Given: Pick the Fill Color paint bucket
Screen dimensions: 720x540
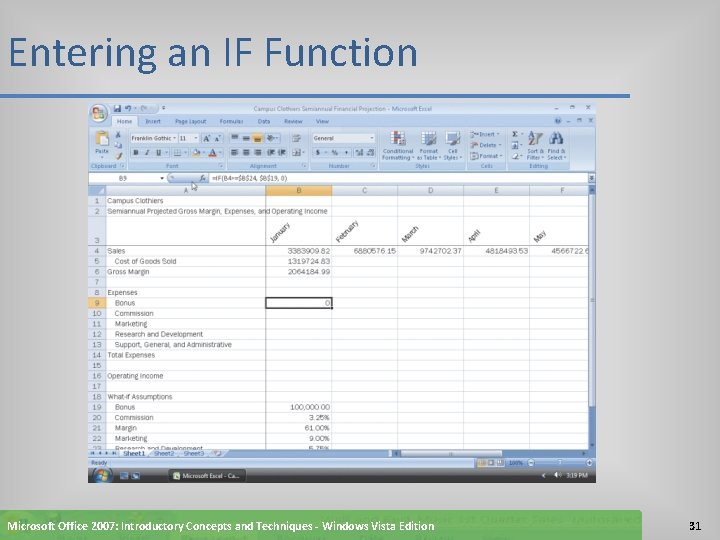Looking at the screenshot, I should [196, 152].
